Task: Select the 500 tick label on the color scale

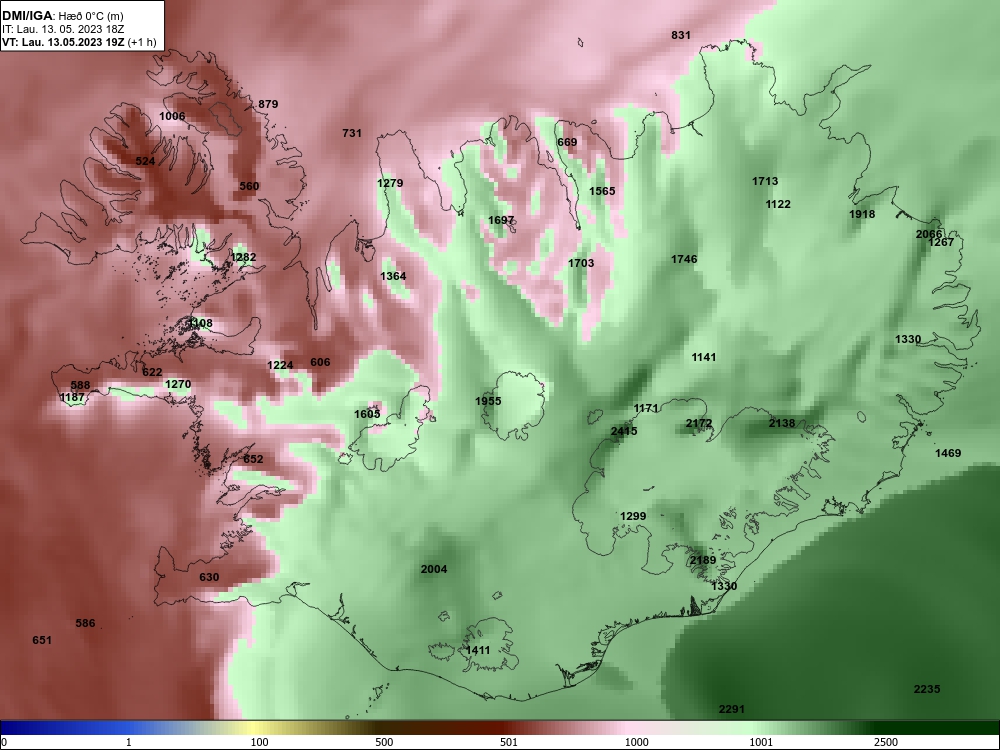Action: coord(384,742)
